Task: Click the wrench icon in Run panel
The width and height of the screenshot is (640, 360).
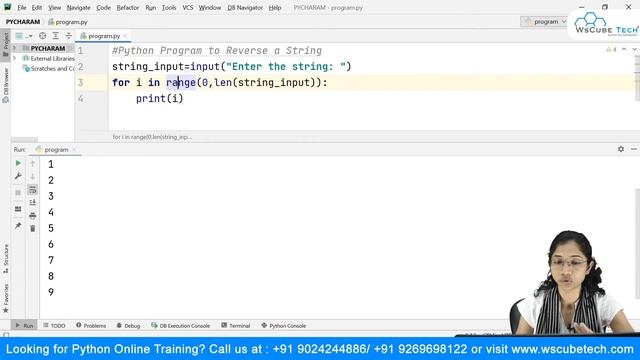Action: 18,176
